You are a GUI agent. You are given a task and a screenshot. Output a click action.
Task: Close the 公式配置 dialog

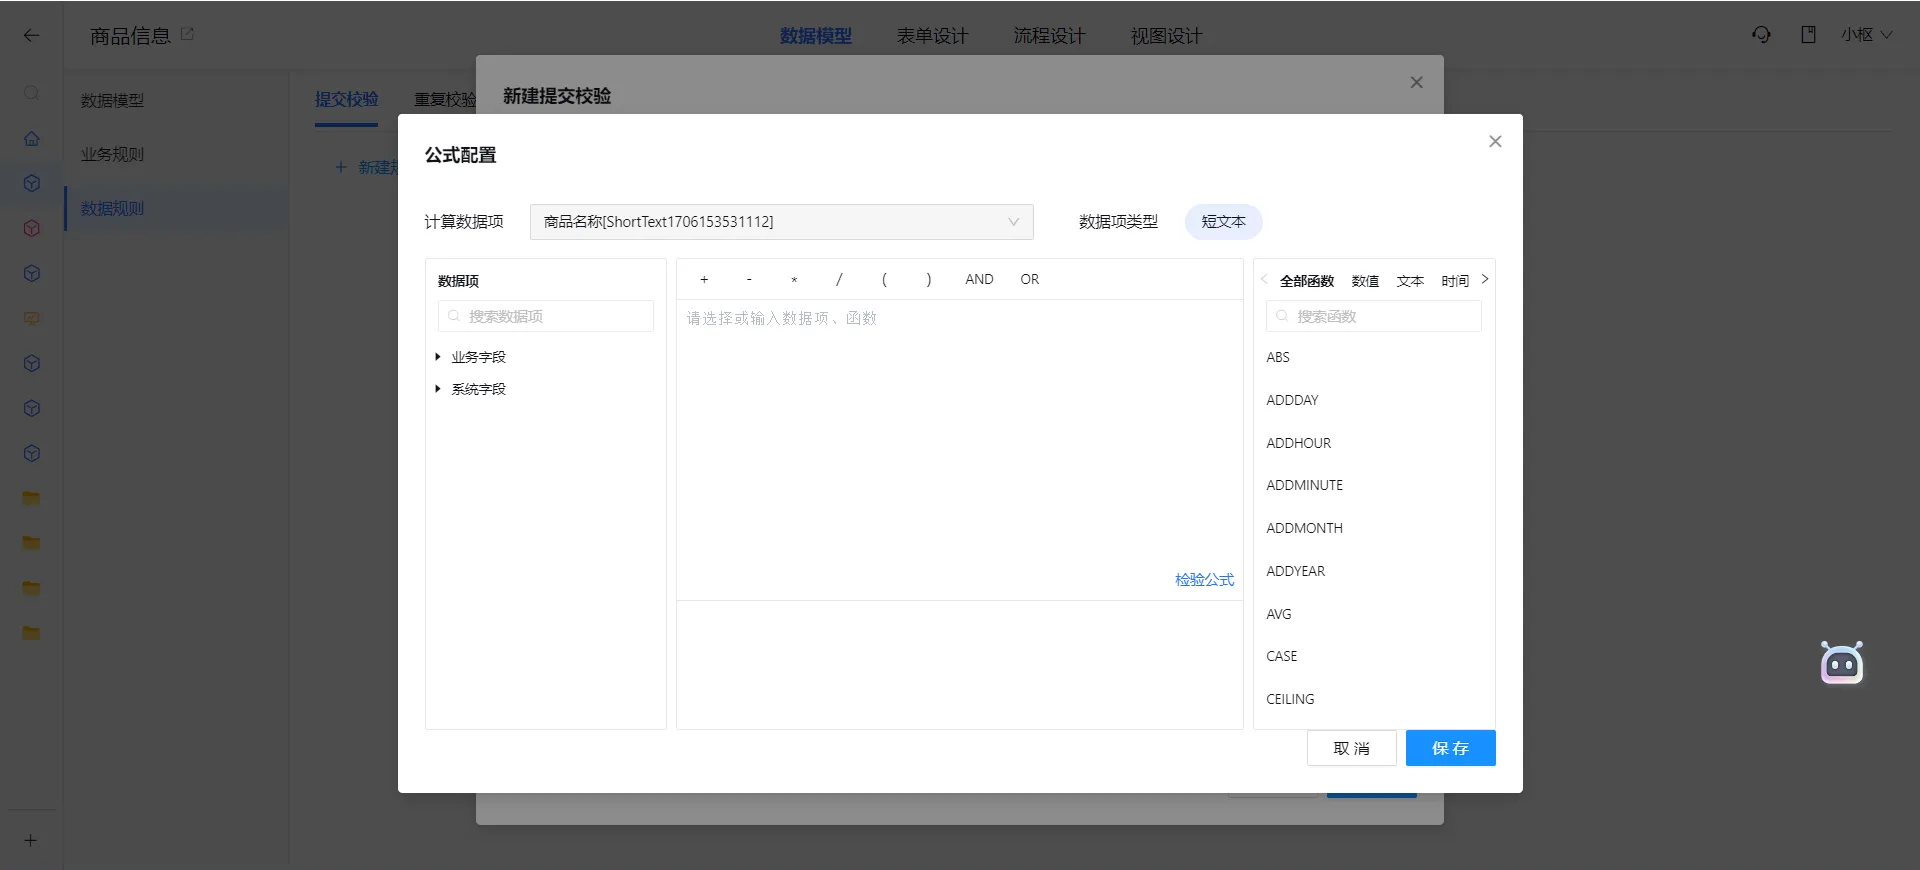(x=1495, y=141)
